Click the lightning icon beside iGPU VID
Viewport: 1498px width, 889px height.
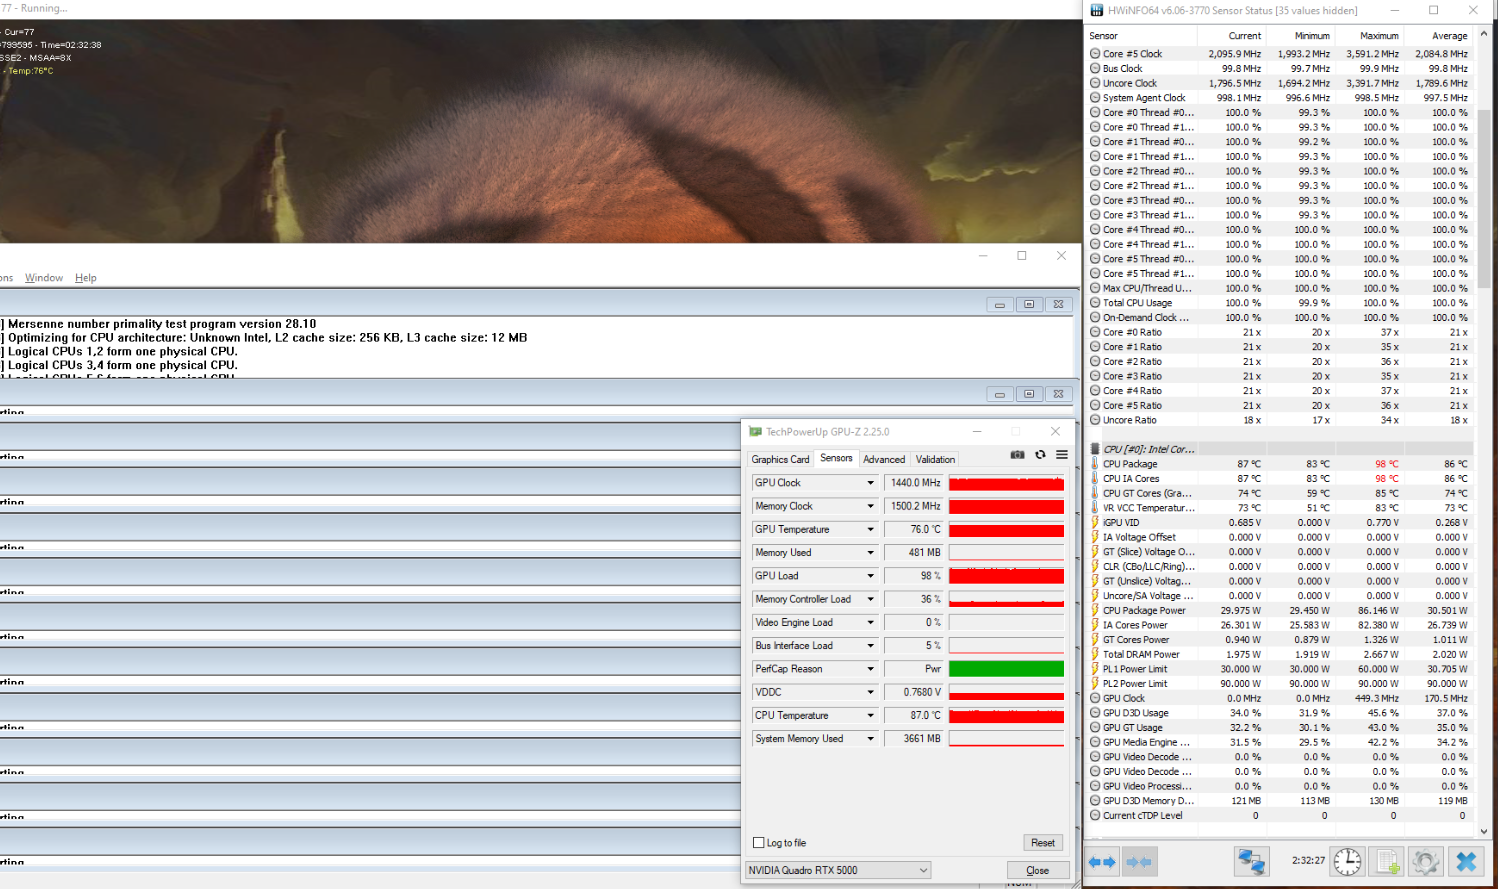tap(1095, 522)
